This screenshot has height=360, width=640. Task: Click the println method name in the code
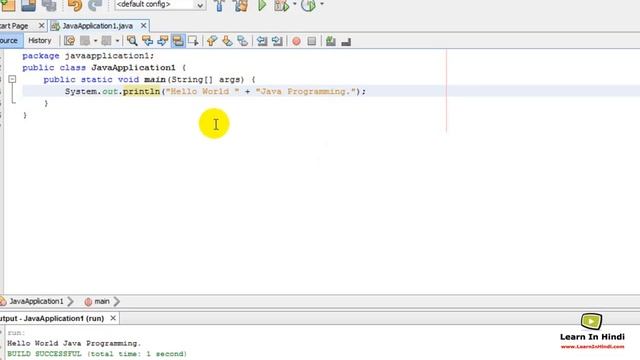tap(141, 91)
